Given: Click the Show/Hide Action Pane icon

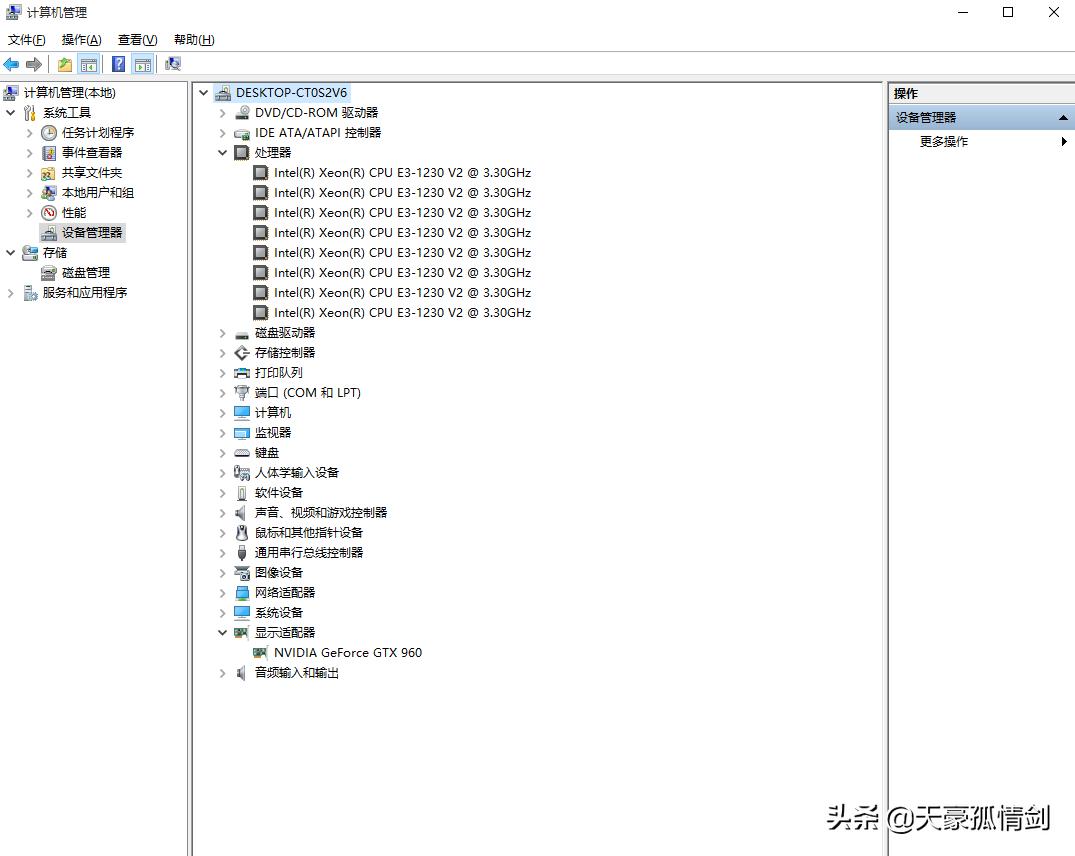Looking at the screenshot, I should coord(143,63).
